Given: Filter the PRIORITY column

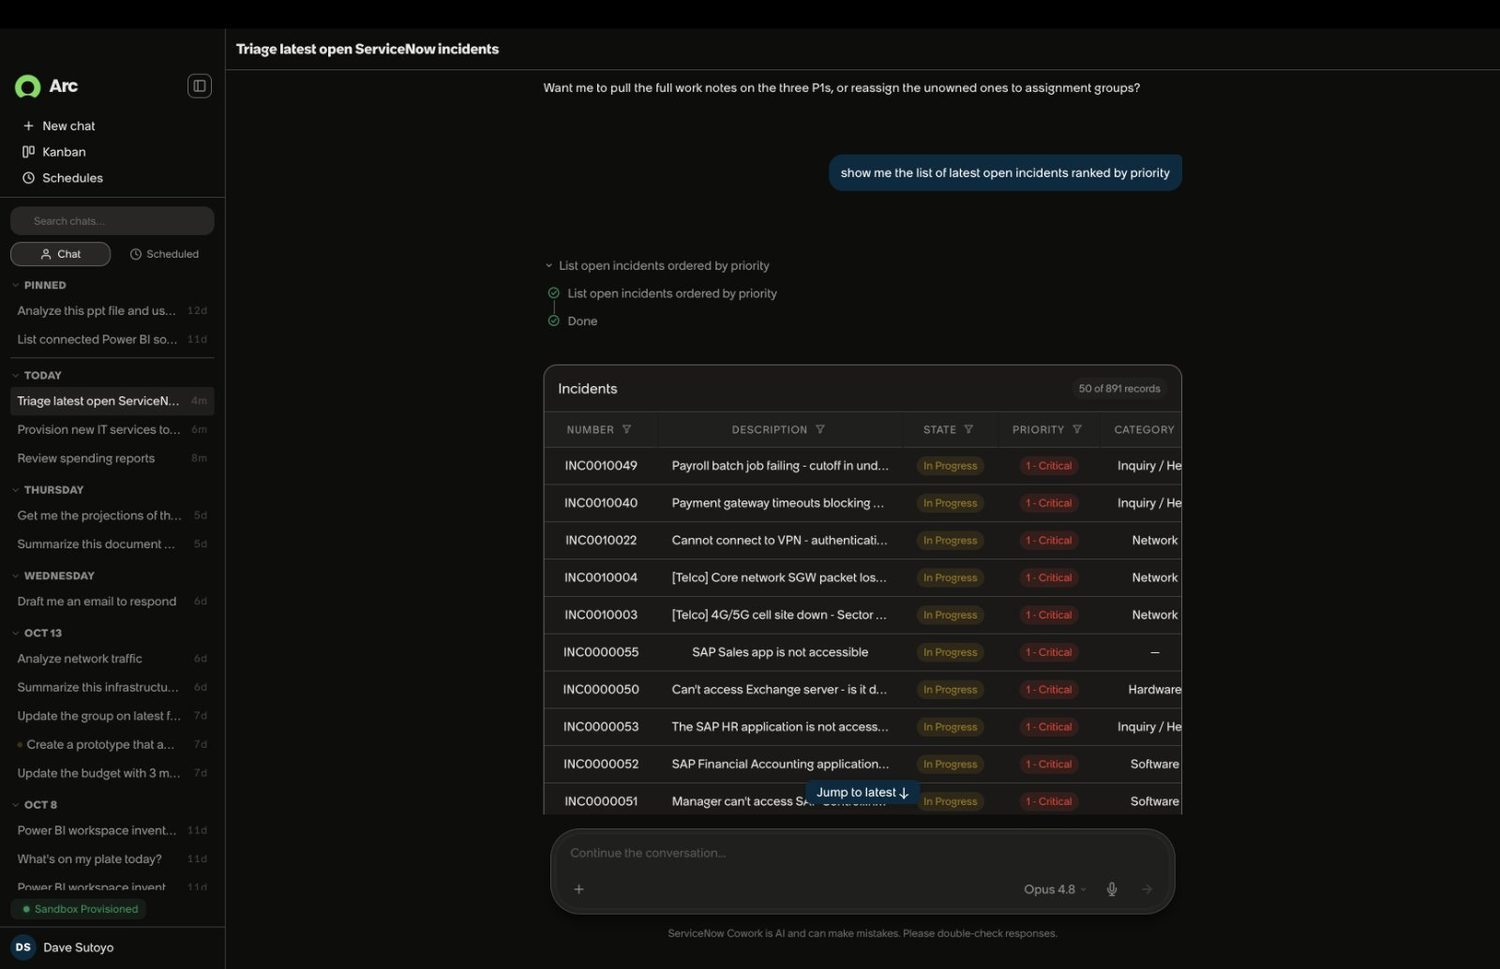Looking at the screenshot, I should [1077, 430].
